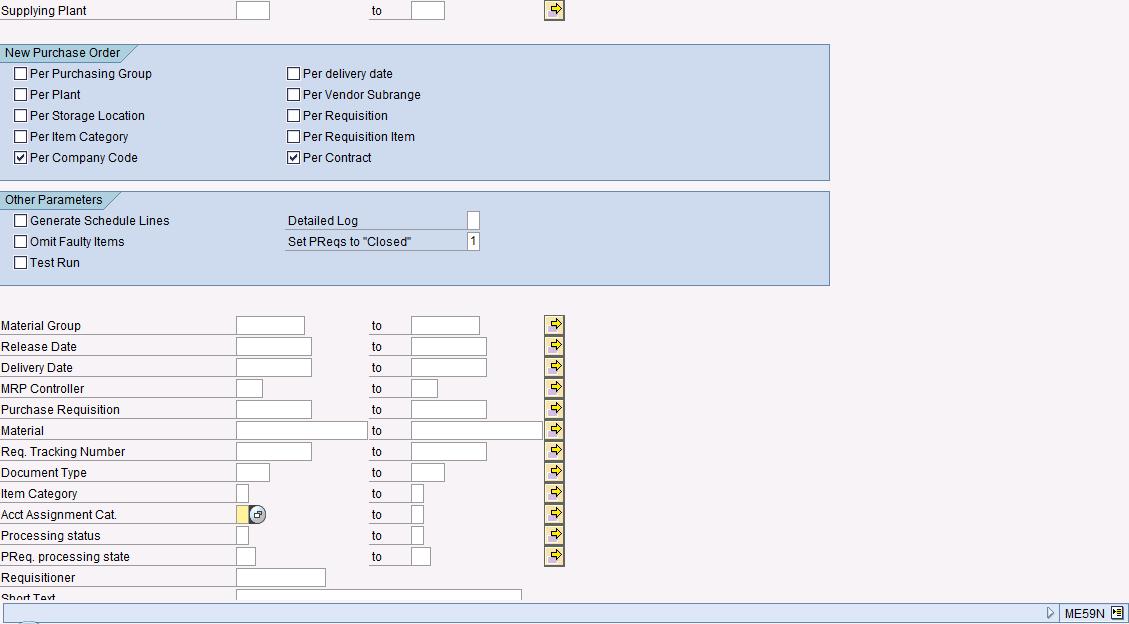The height and width of the screenshot is (624, 1129).
Task: Open multiple selection for Material
Action: 553,429
